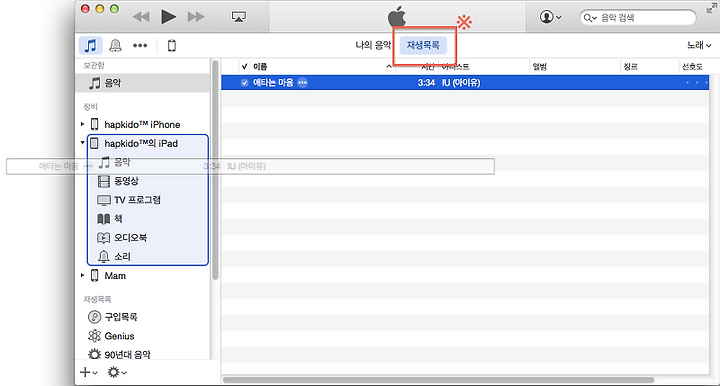Screen dimensions: 720x386
Task: Start playback with the play button
Action: click(169, 17)
